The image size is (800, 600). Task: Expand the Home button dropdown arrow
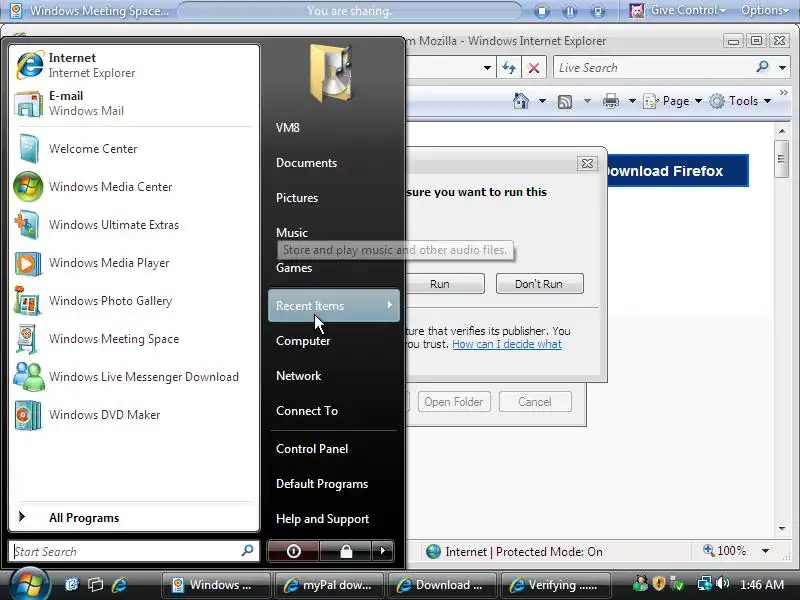542,101
